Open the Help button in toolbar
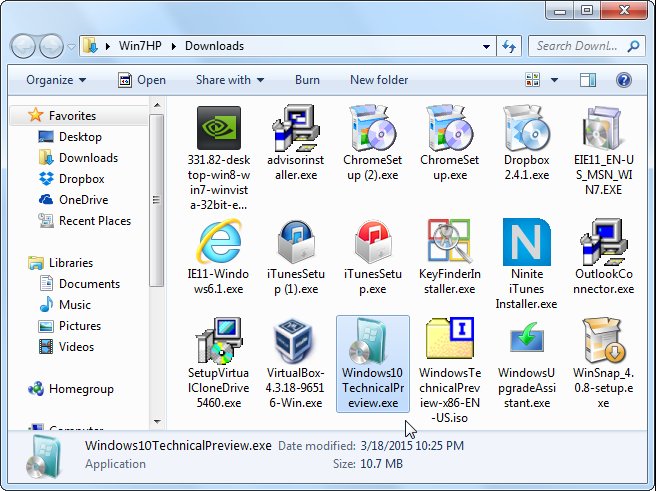The height and width of the screenshot is (491, 656). tap(623, 80)
